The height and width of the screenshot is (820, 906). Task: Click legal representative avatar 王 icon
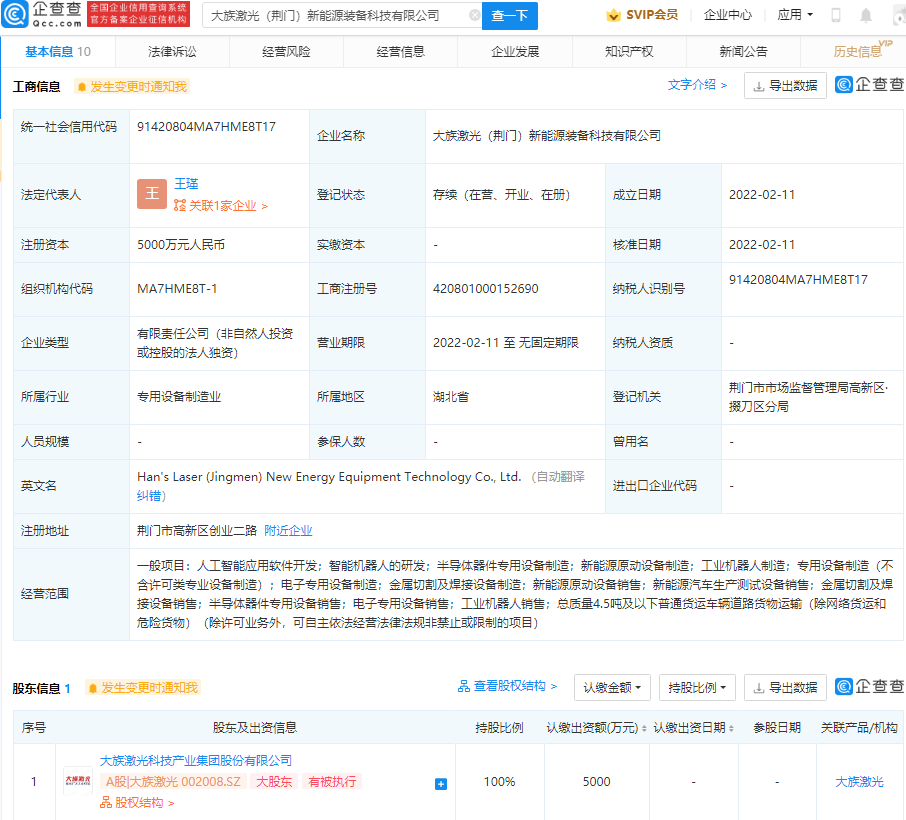click(151, 193)
